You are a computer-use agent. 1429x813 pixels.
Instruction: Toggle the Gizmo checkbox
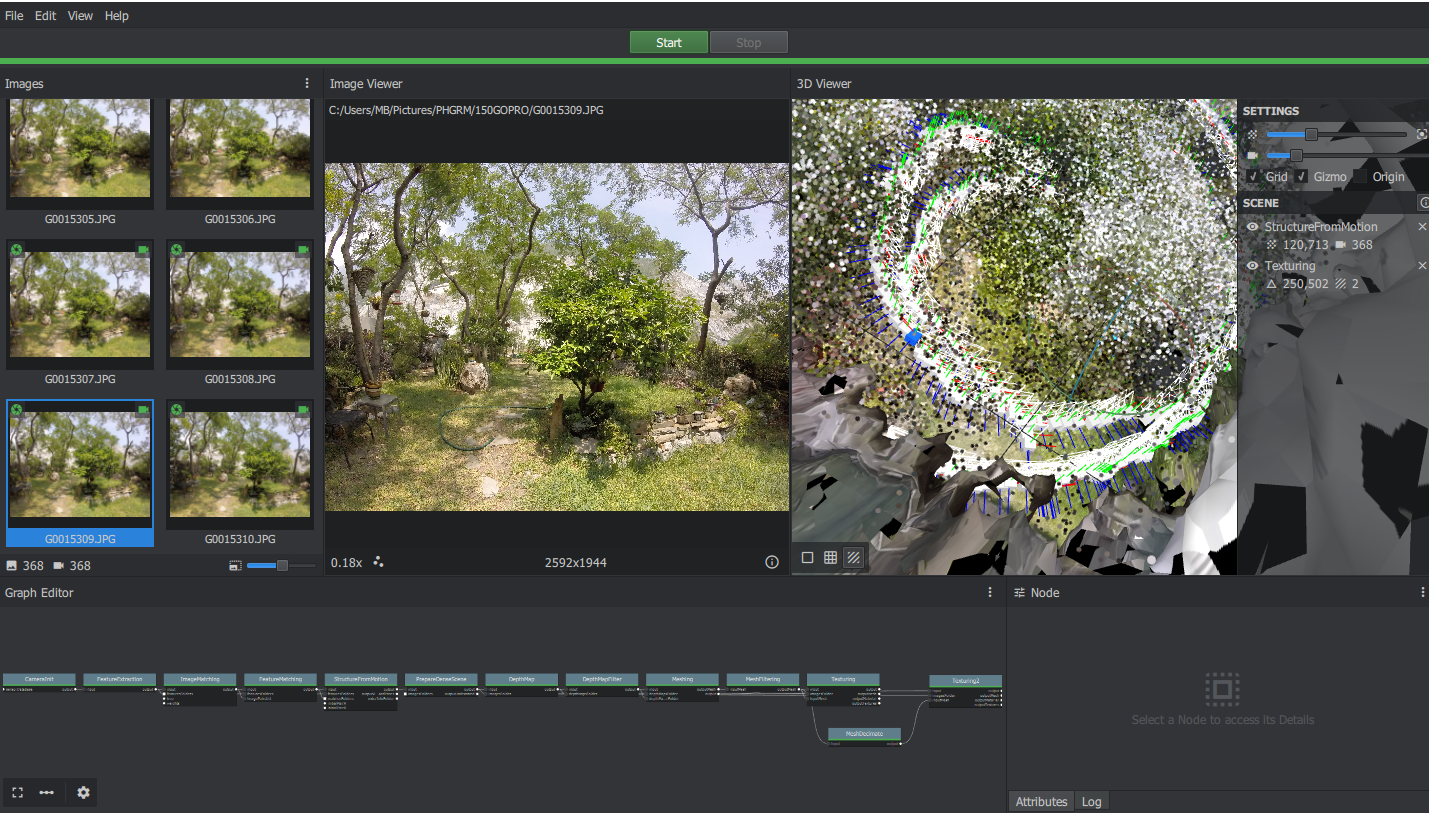(1302, 177)
